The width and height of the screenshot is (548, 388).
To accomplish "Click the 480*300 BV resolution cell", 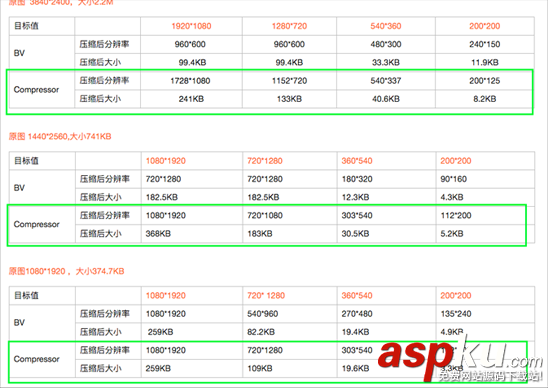I will 386,44.
